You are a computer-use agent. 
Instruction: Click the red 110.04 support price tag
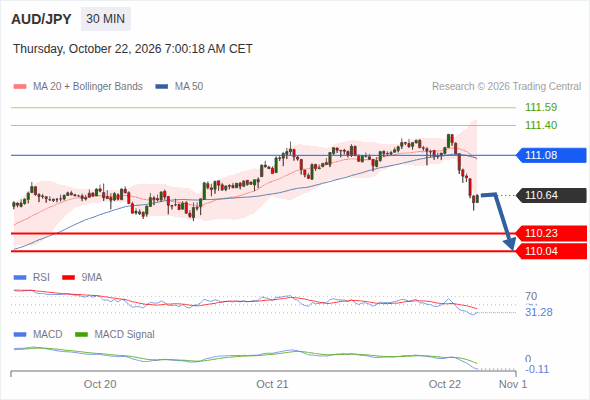(x=551, y=251)
